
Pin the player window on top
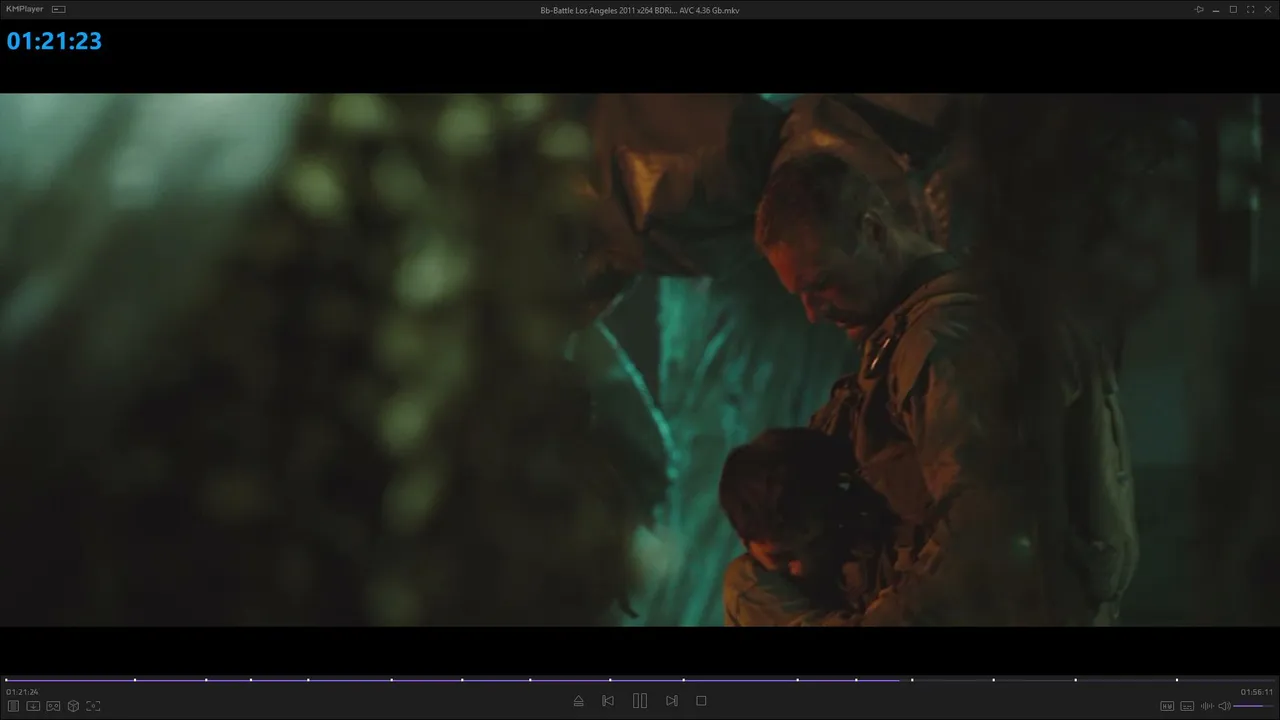click(1199, 9)
